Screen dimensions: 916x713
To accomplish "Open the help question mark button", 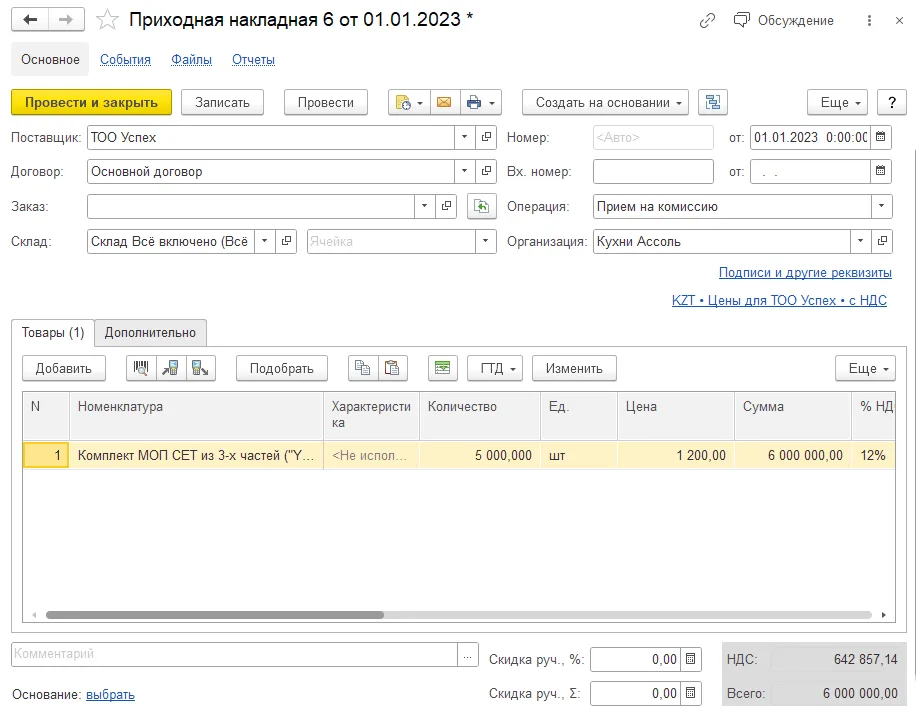I will (x=891, y=103).
